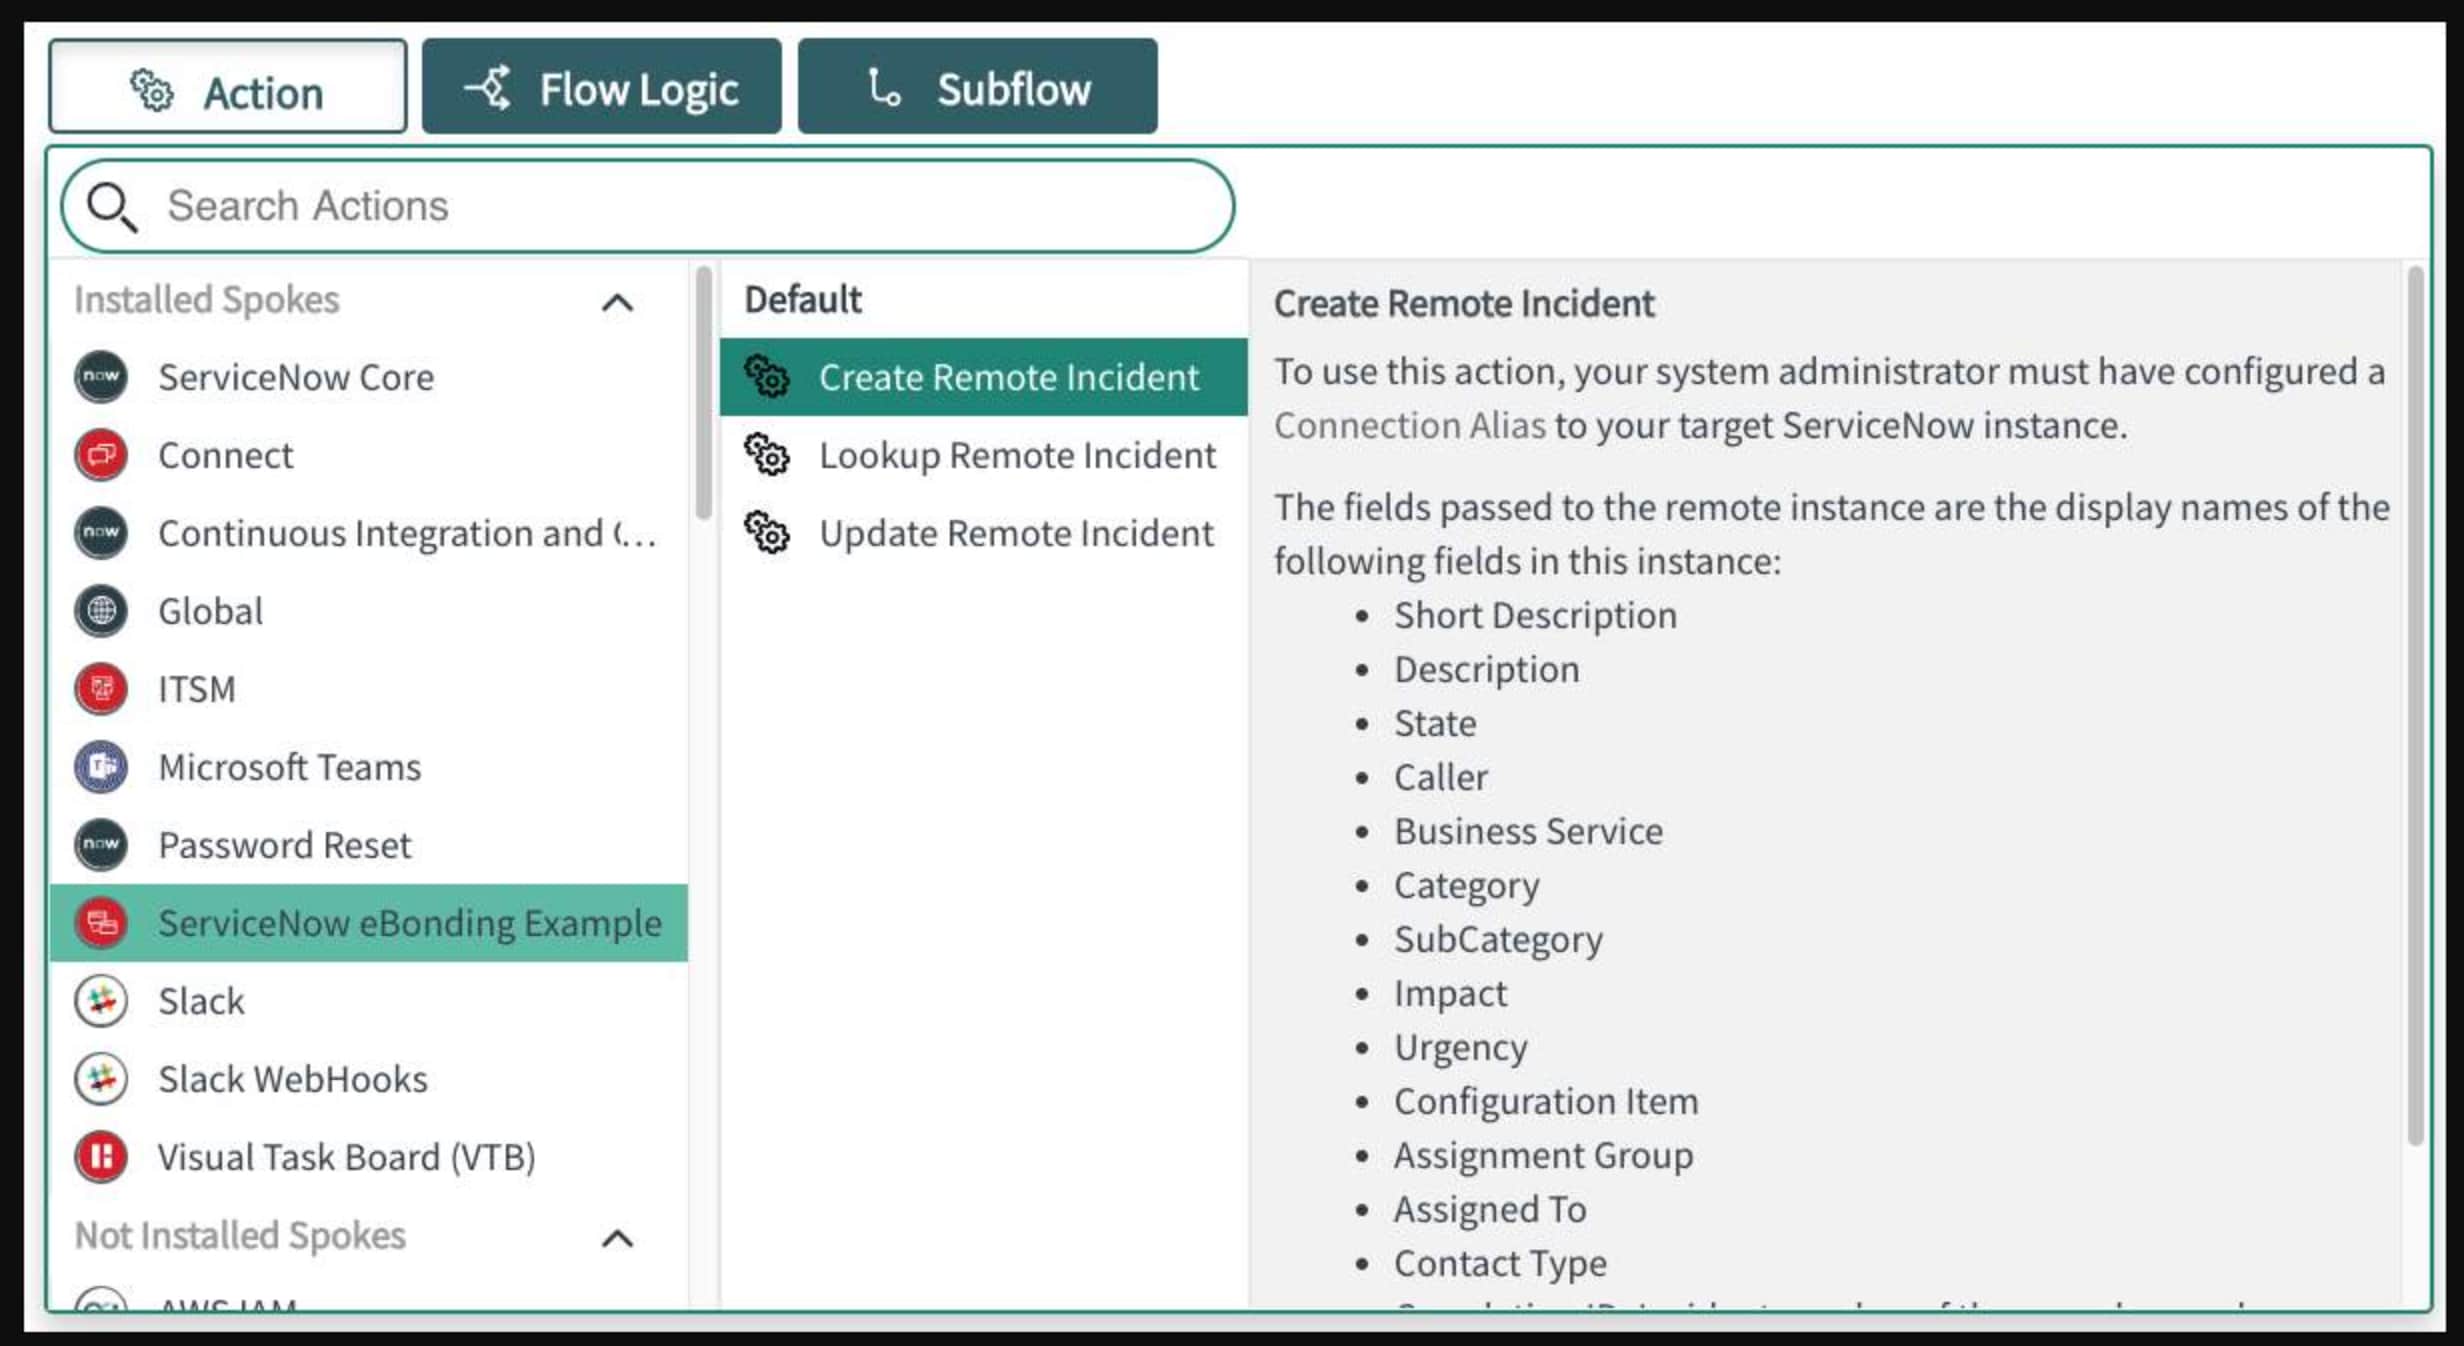Click the Configuration Item bullet
Viewport: 2464px width, 1346px height.
coord(1546,1101)
